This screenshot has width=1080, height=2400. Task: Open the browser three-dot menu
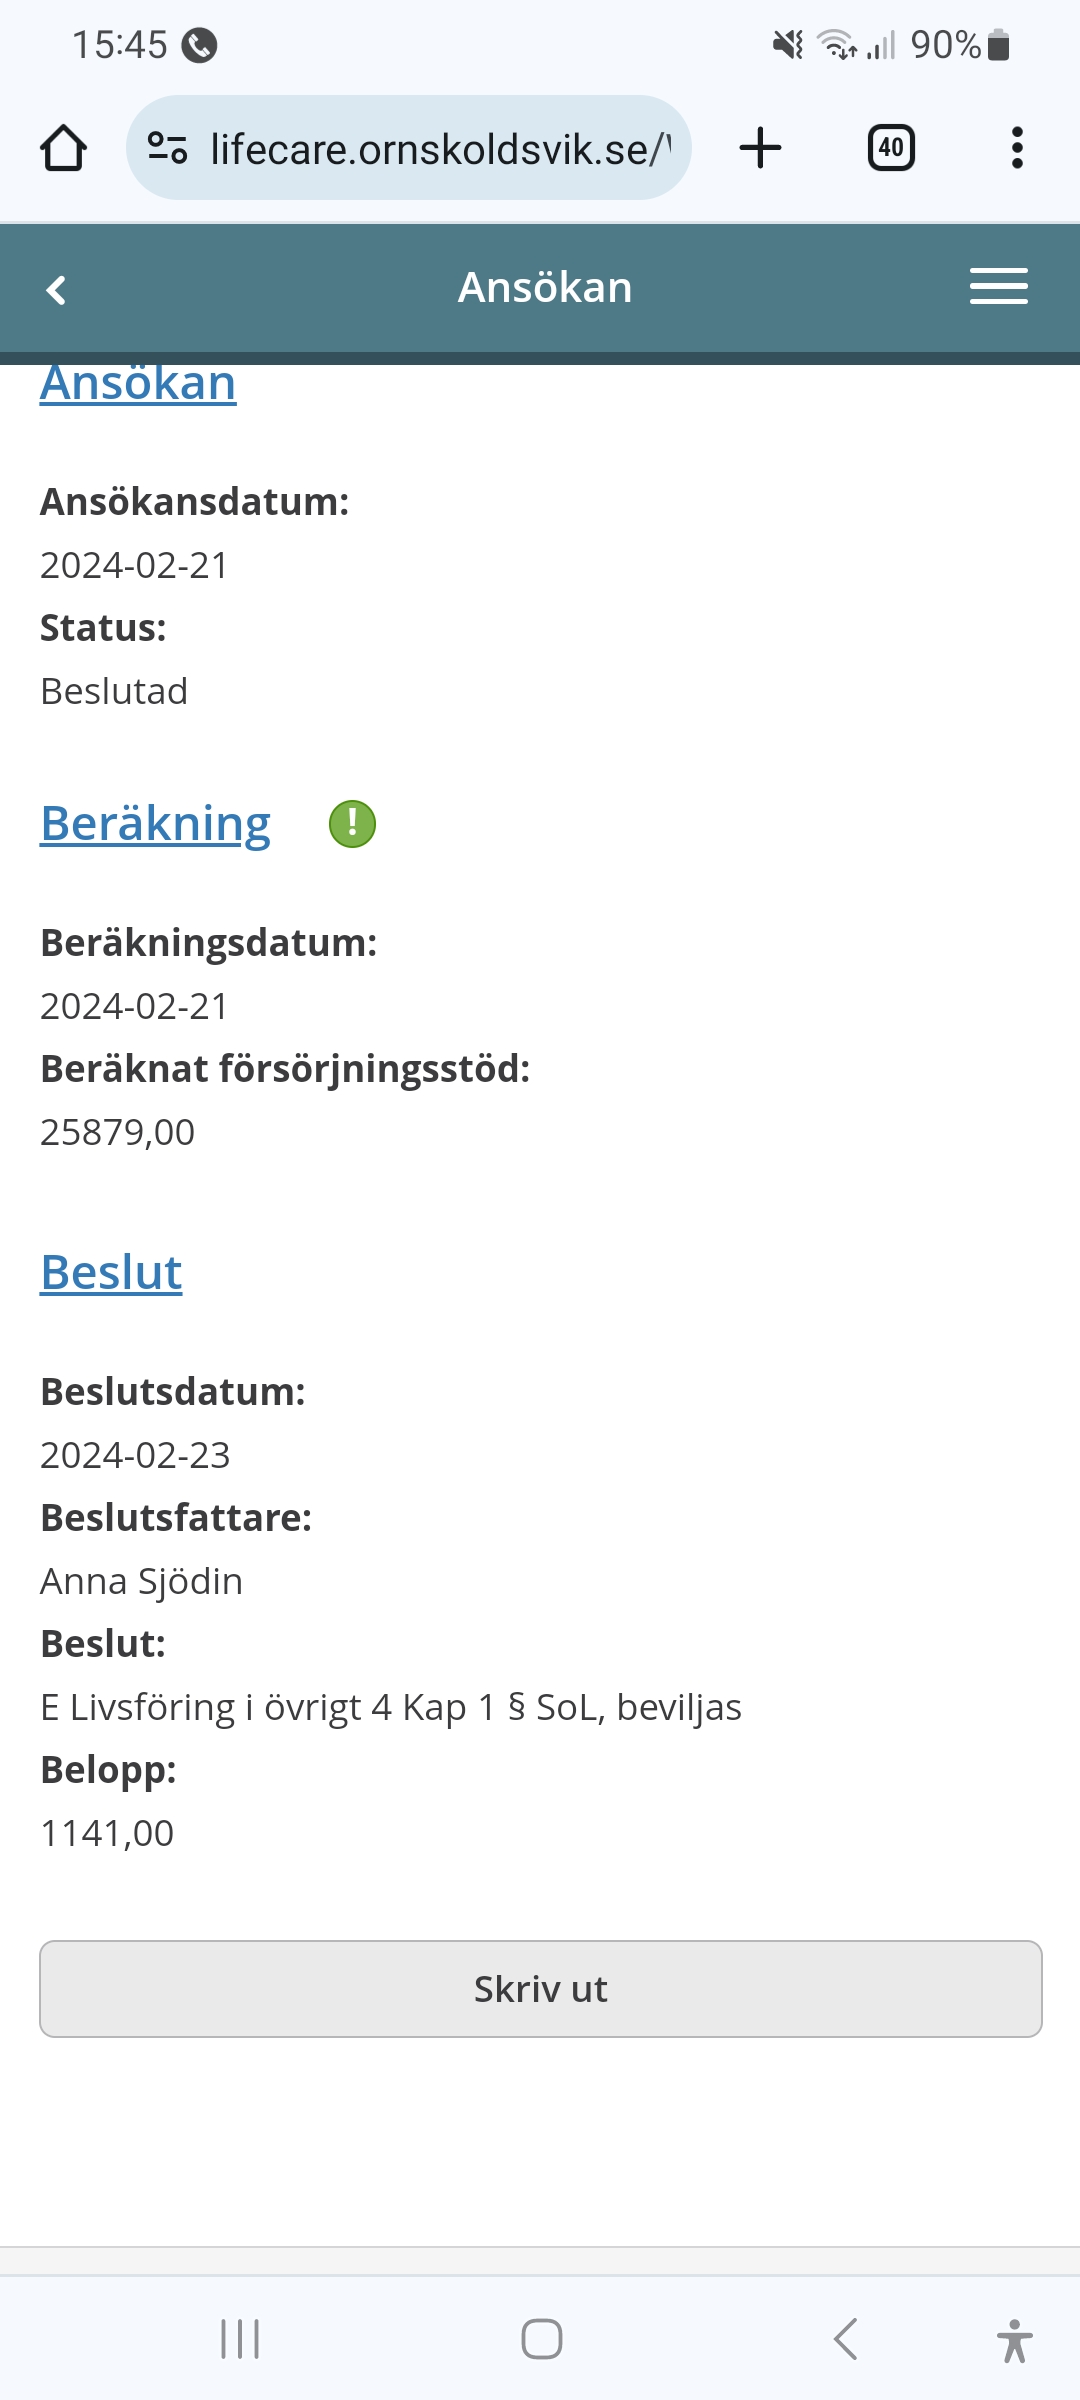pyautogui.click(x=1017, y=148)
